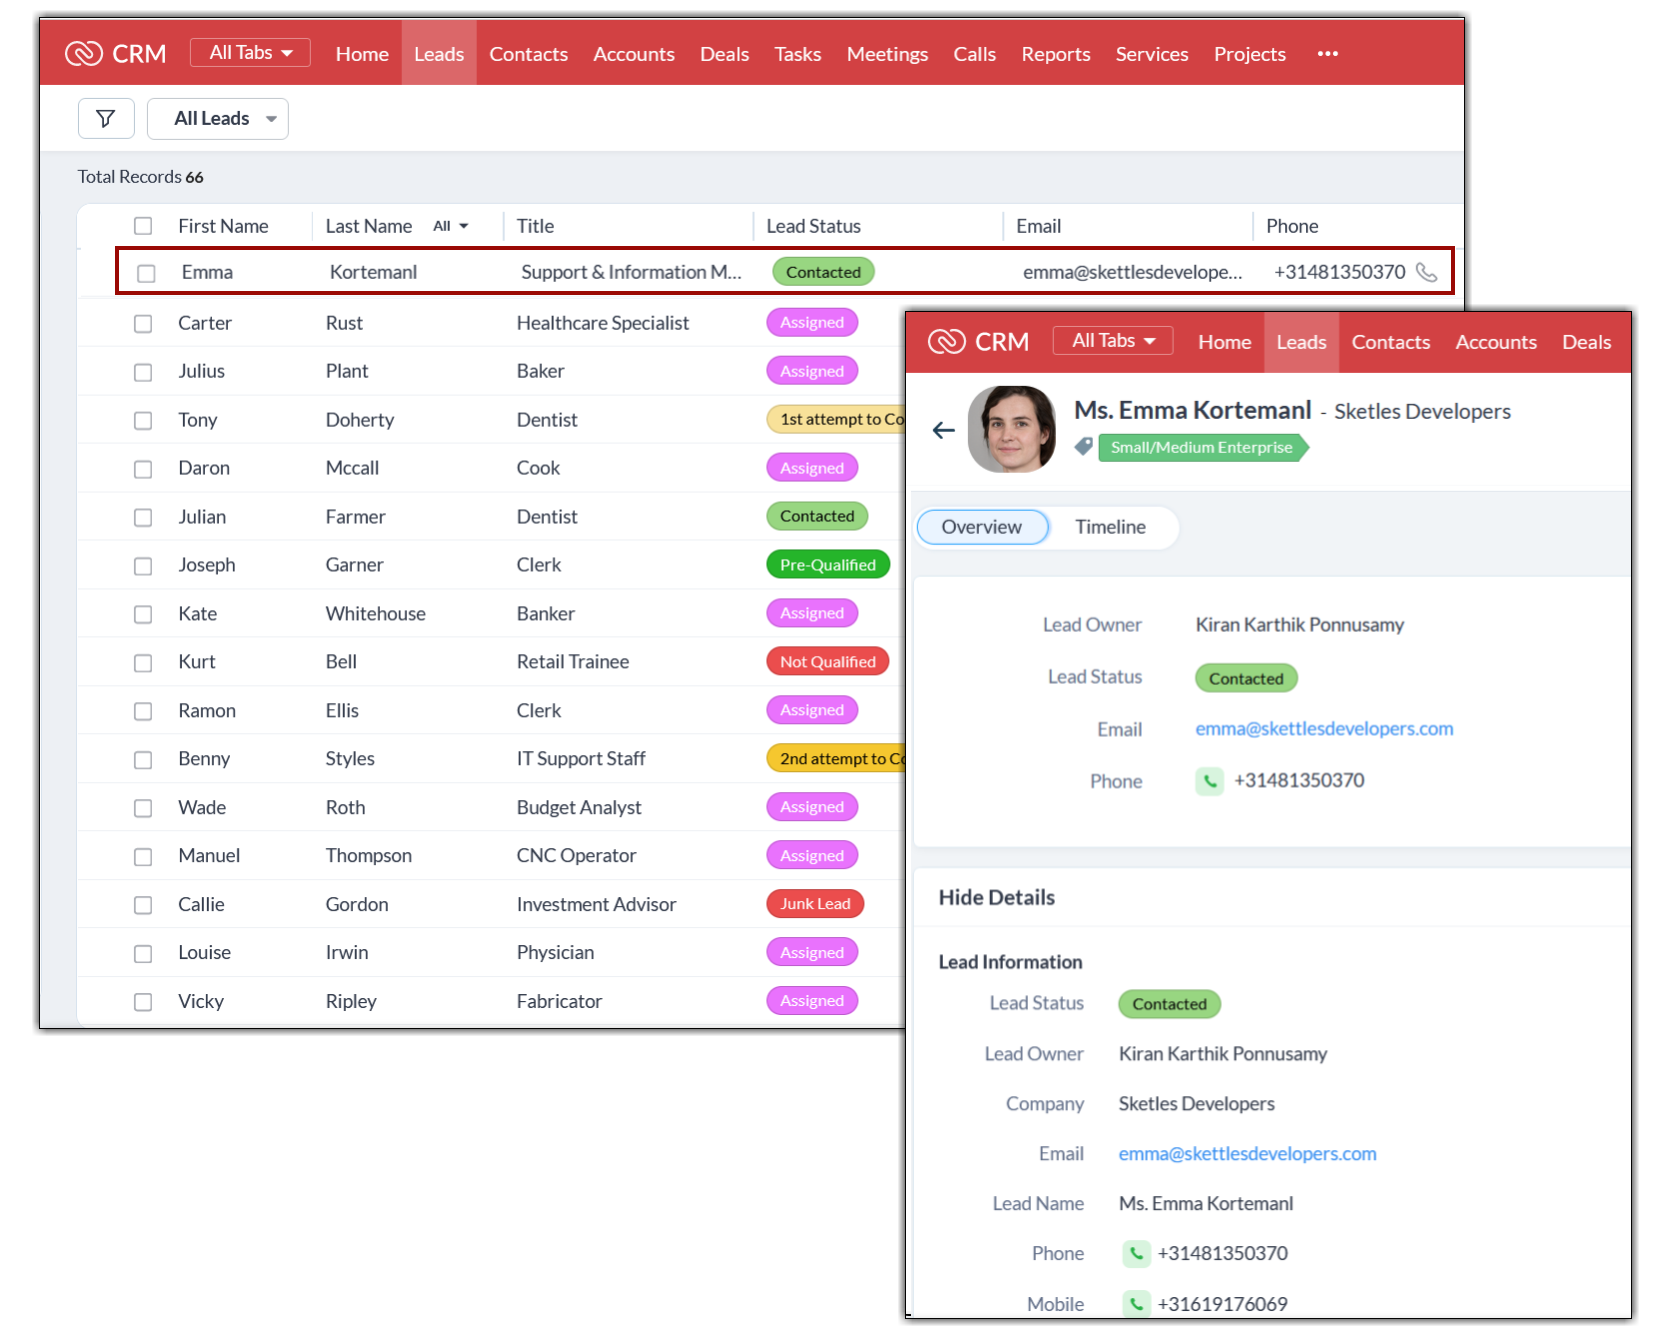Switch to the Timeline tab
The width and height of the screenshot is (1660, 1335).
(1110, 527)
